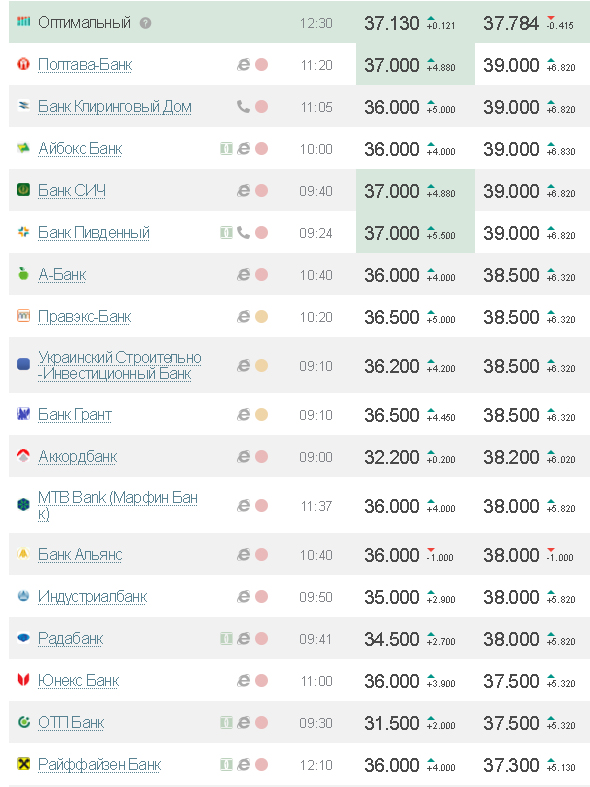Open the Полтава-Банк link
Screen dimensions: 590x787
coord(85,65)
